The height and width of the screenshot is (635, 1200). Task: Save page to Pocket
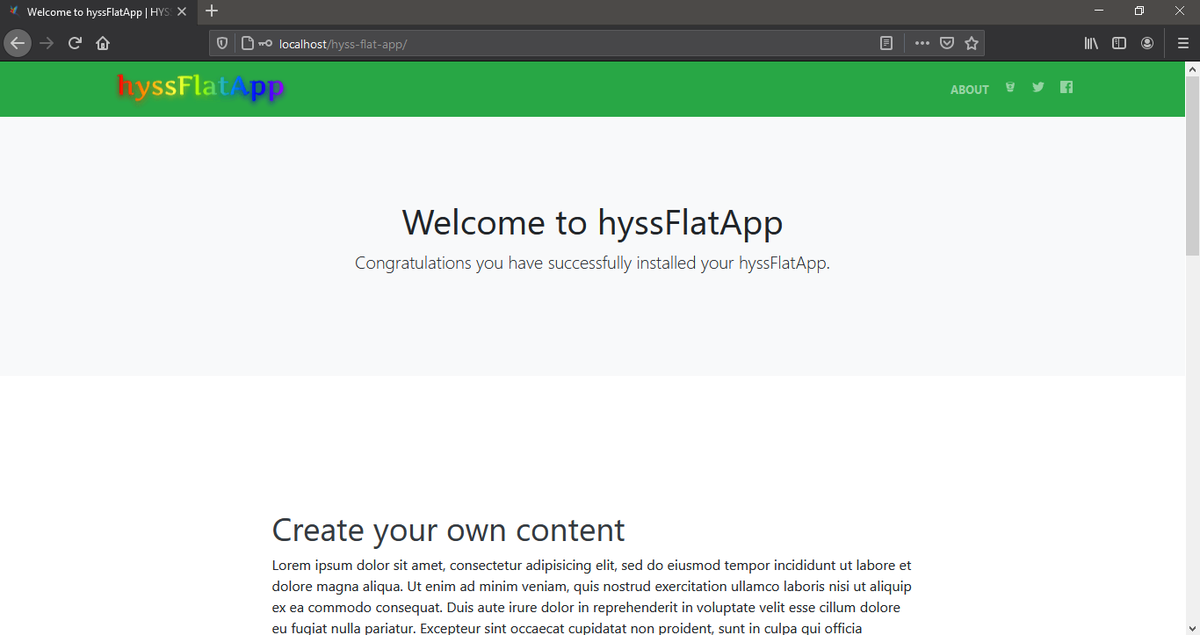point(947,44)
